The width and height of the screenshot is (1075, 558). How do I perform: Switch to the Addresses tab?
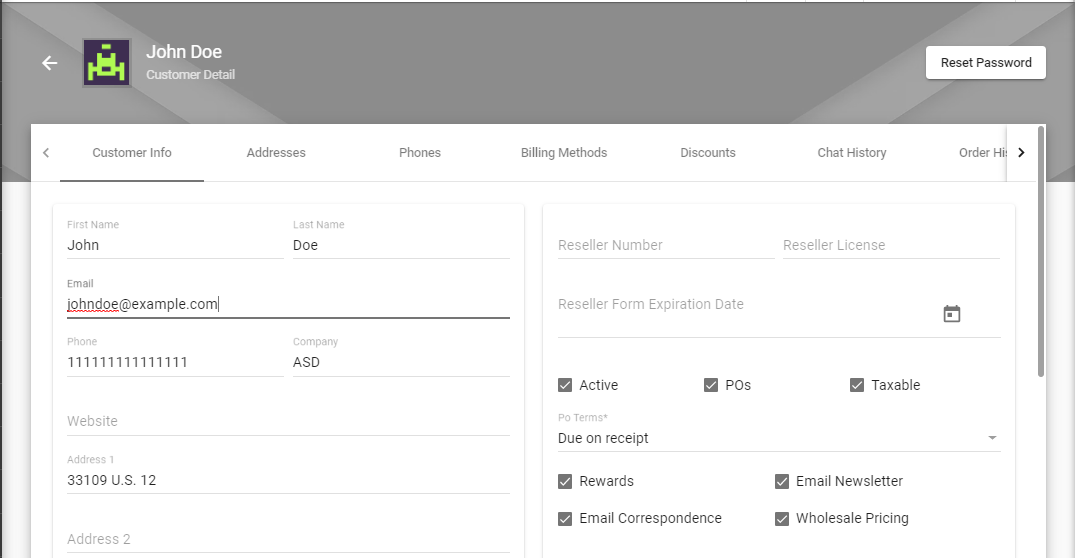click(x=276, y=153)
